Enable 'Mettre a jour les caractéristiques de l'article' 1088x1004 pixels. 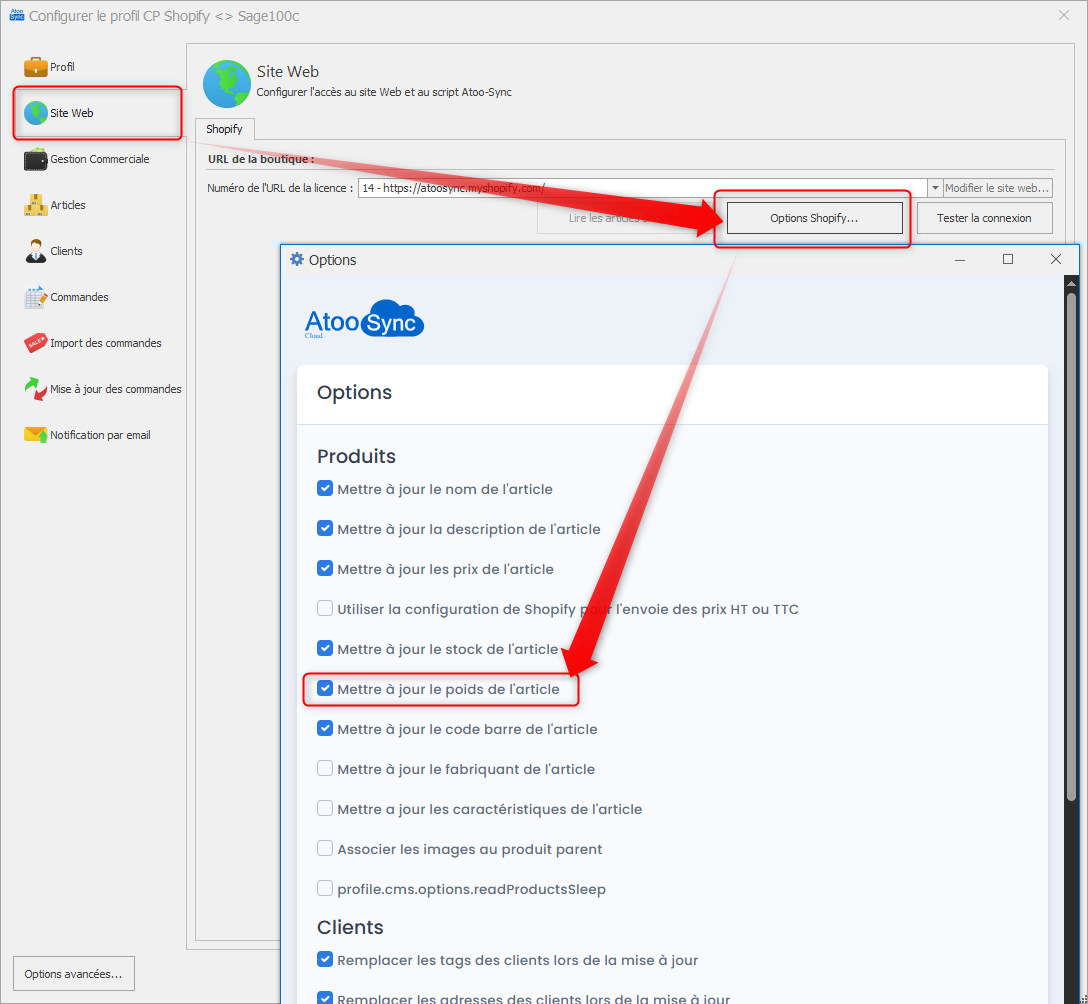pyautogui.click(x=325, y=808)
